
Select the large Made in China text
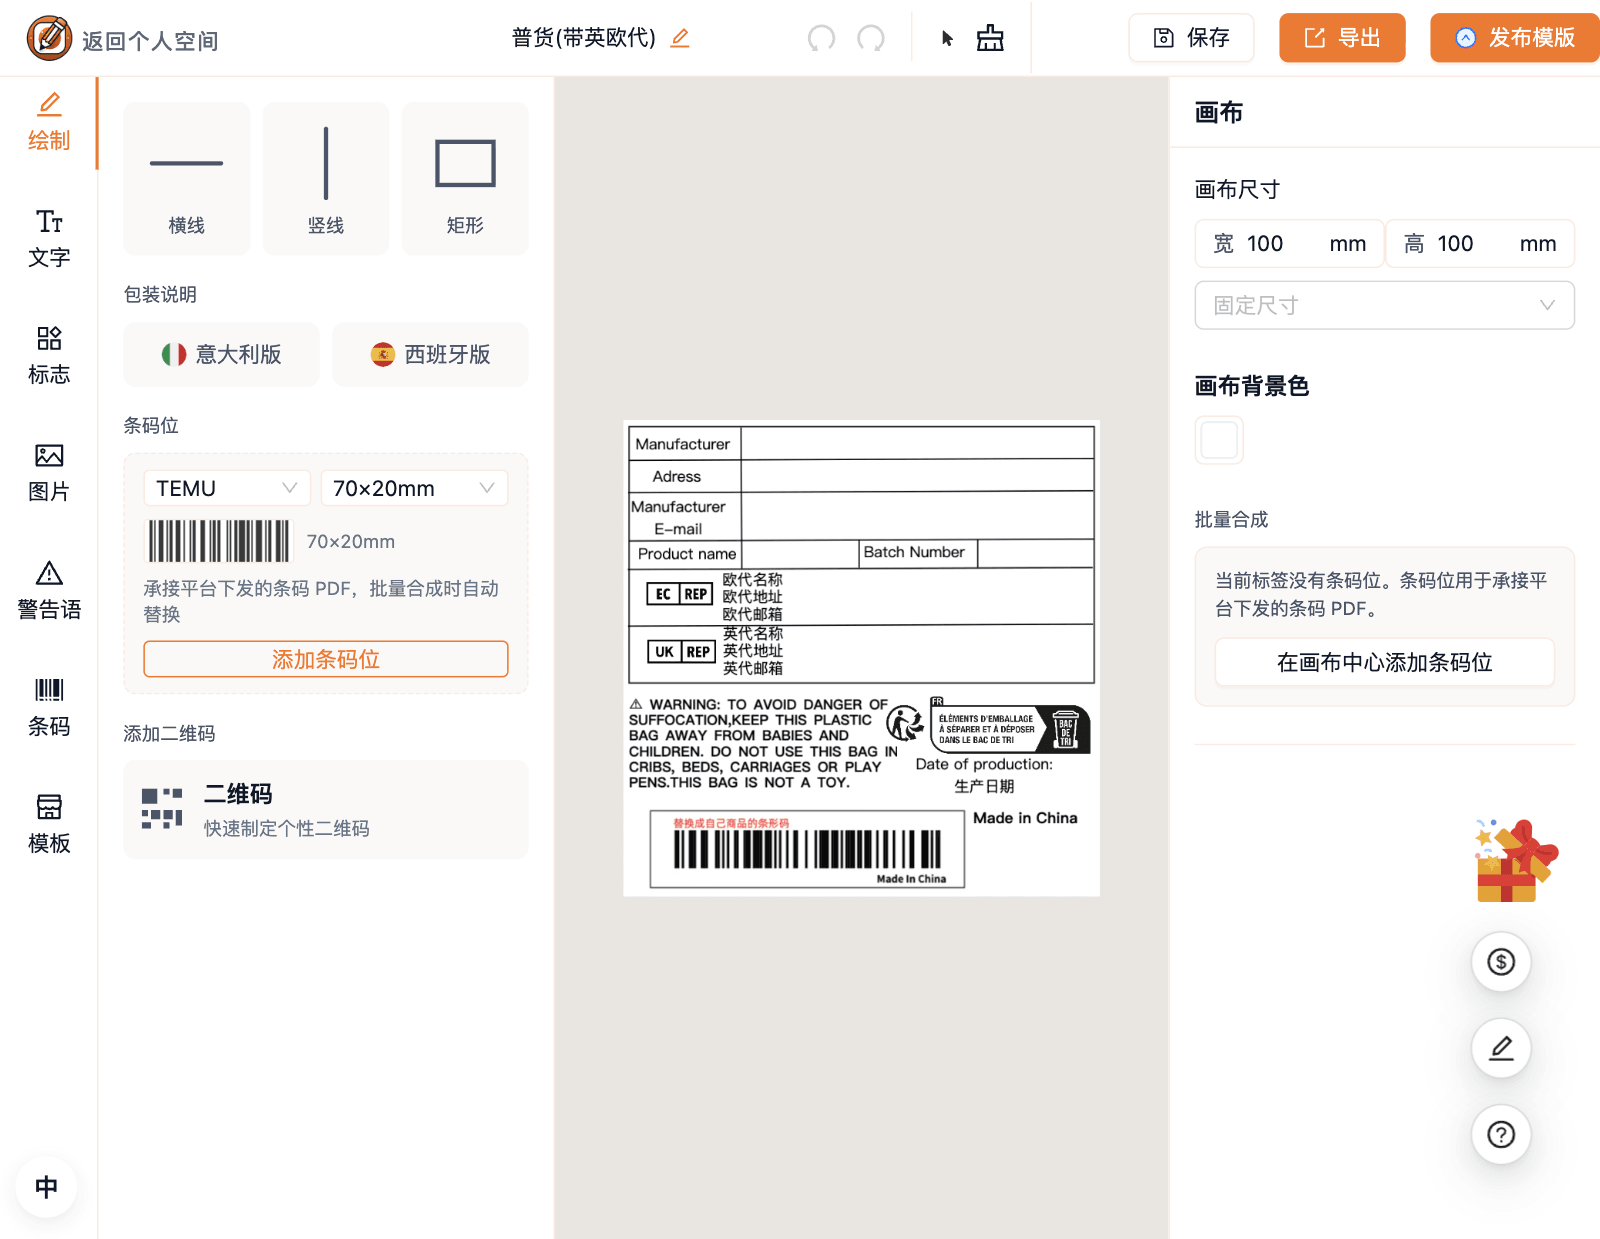pyautogui.click(x=1025, y=818)
